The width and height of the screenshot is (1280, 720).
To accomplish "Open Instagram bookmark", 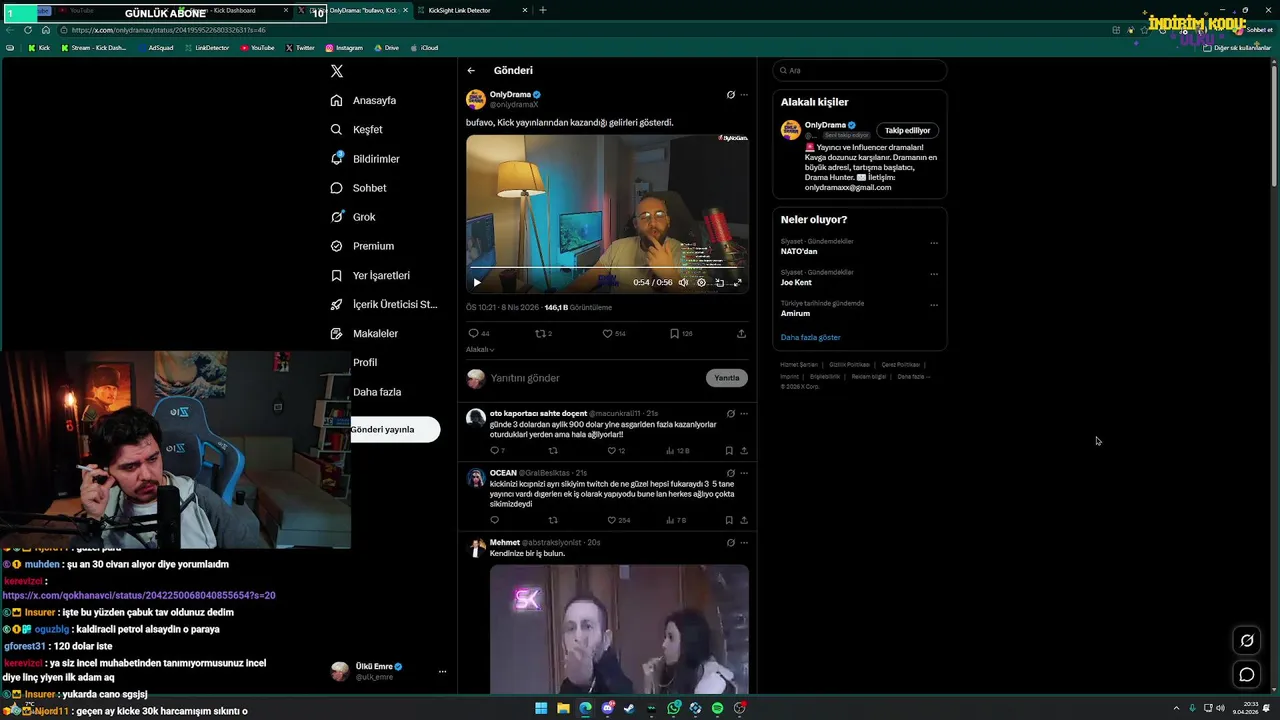I will pos(344,48).
